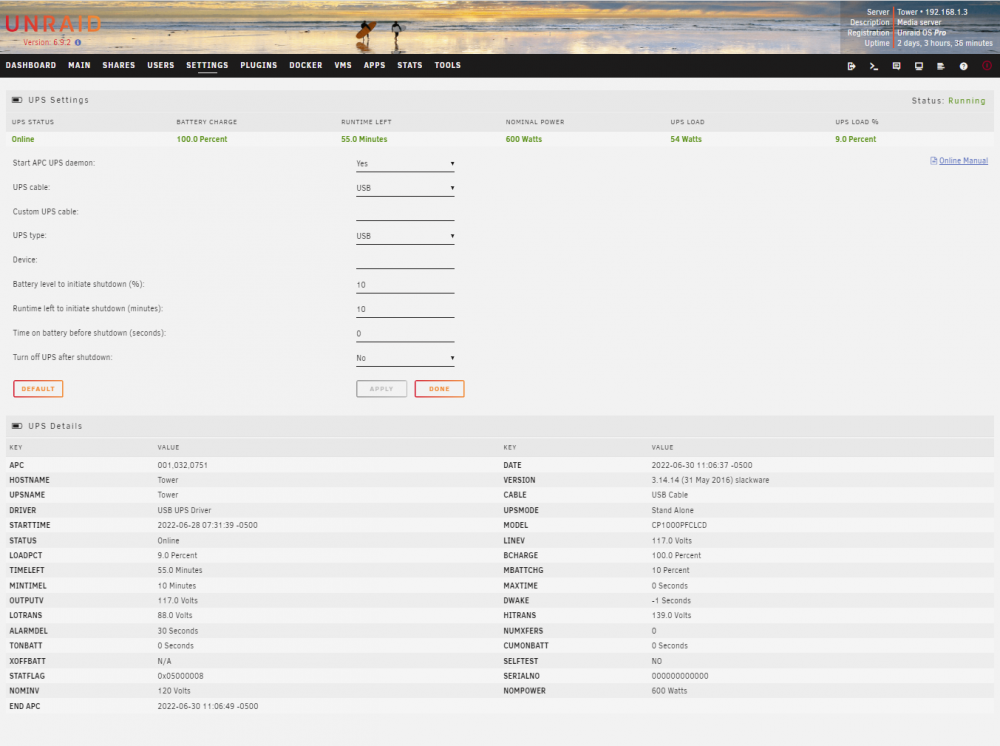This screenshot has height=746, width=1000.
Task: Click the Battery level to initiate shutdown field
Action: coord(405,285)
